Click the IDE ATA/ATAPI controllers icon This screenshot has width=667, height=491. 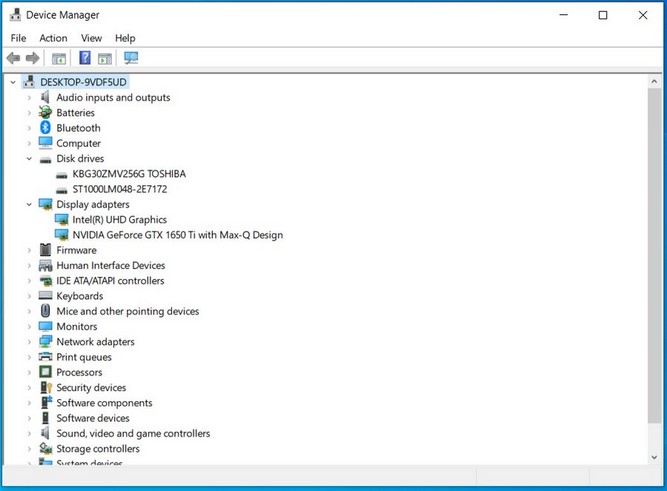(x=45, y=281)
